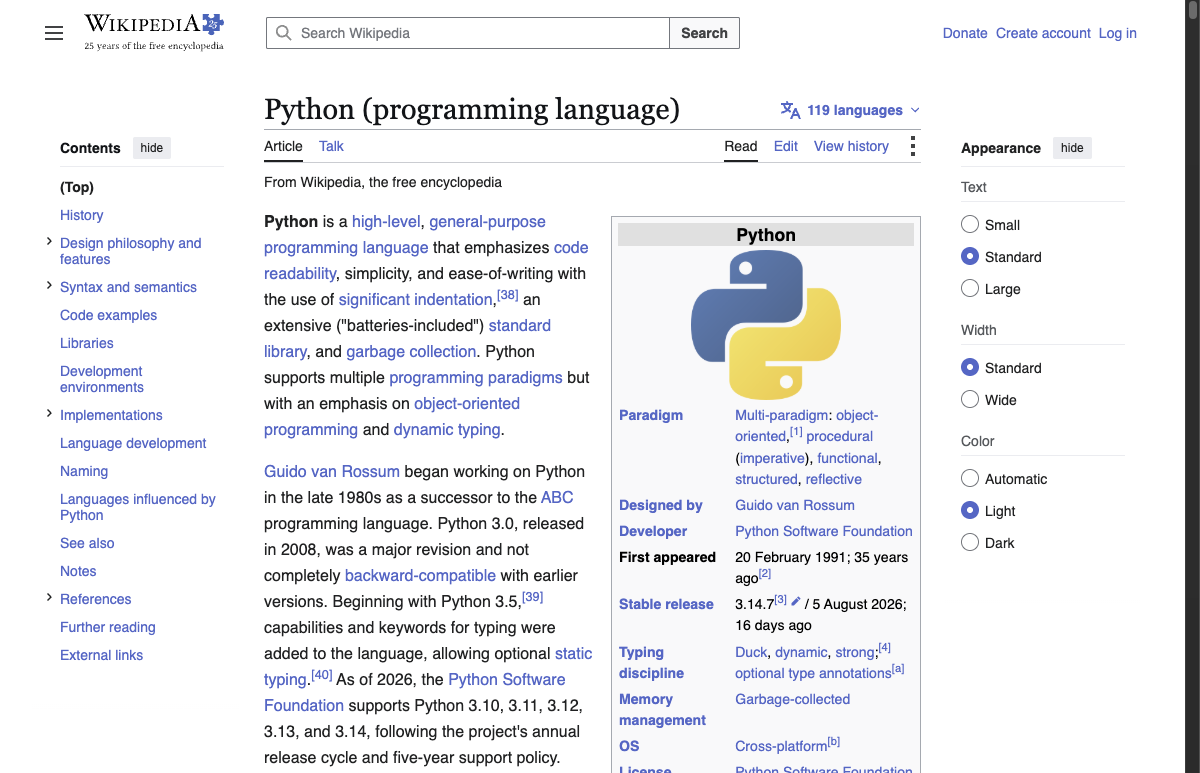Click the language translate icon
1200x773 pixels.
790,110
